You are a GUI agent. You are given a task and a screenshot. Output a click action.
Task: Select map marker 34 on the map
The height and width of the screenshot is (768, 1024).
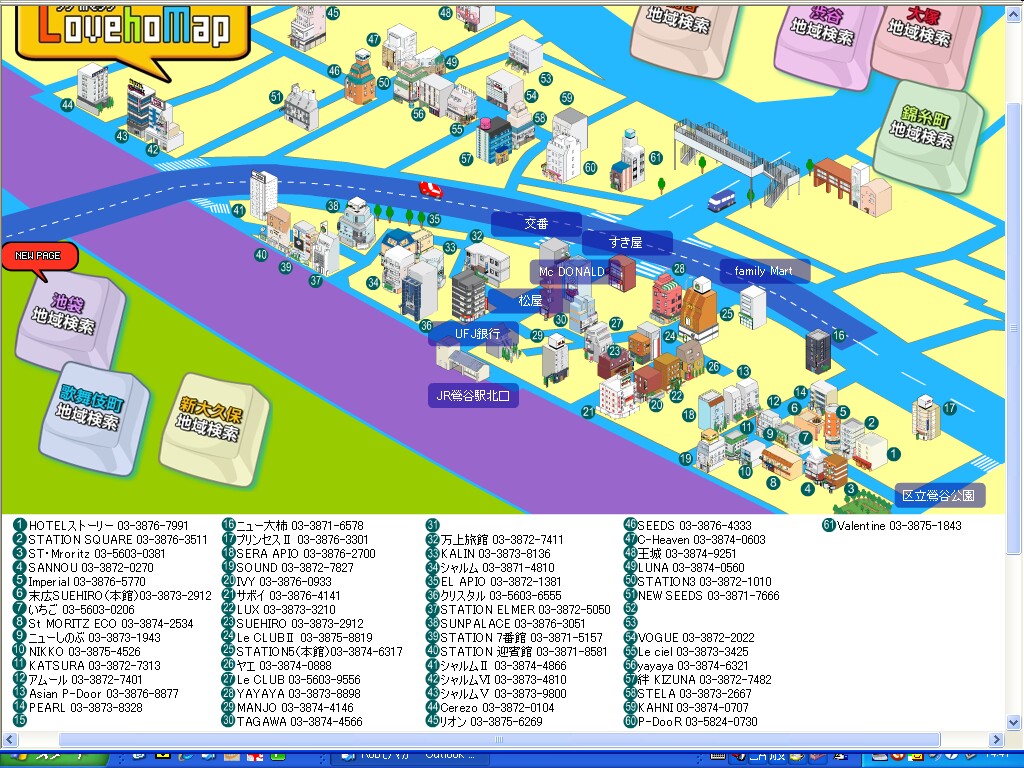coord(373,283)
